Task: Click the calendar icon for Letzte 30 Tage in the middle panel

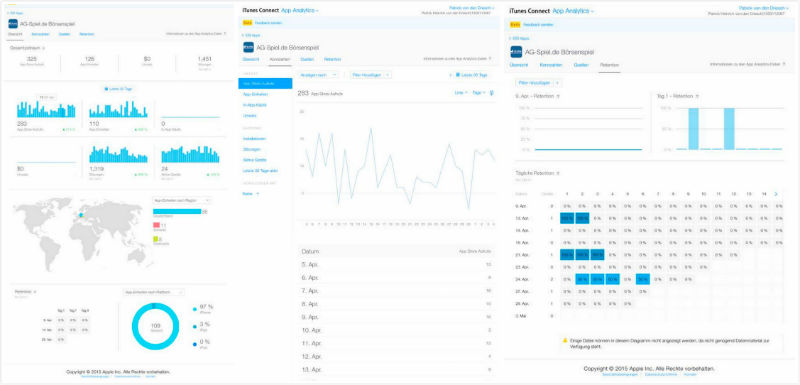Action: tap(458, 75)
